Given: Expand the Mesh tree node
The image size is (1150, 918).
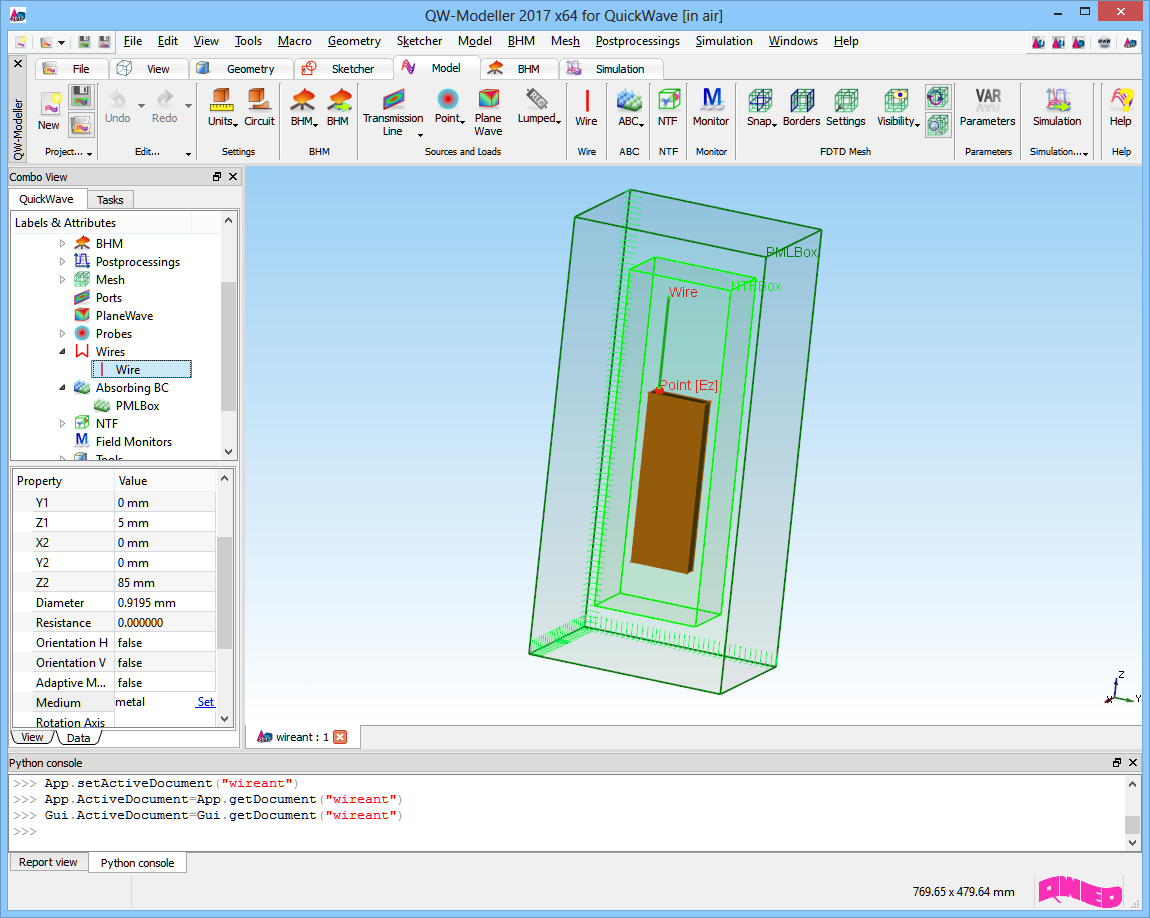Looking at the screenshot, I should pos(62,279).
